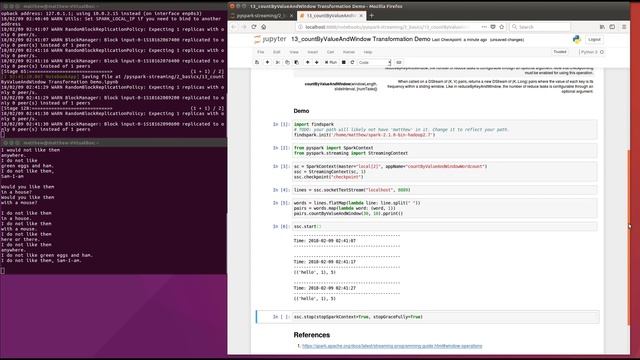Cut the selected cell with the scissors icon

pyautogui.click(x=278, y=62)
